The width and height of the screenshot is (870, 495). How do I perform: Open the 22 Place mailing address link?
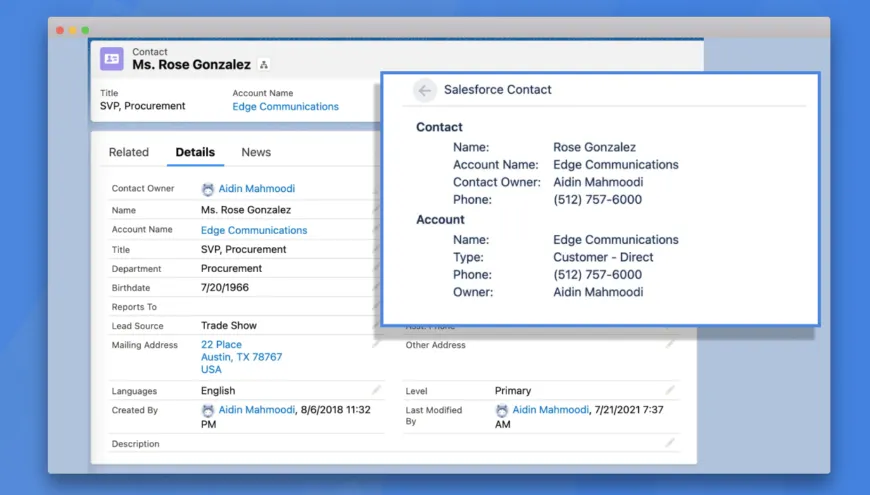[x=221, y=345]
